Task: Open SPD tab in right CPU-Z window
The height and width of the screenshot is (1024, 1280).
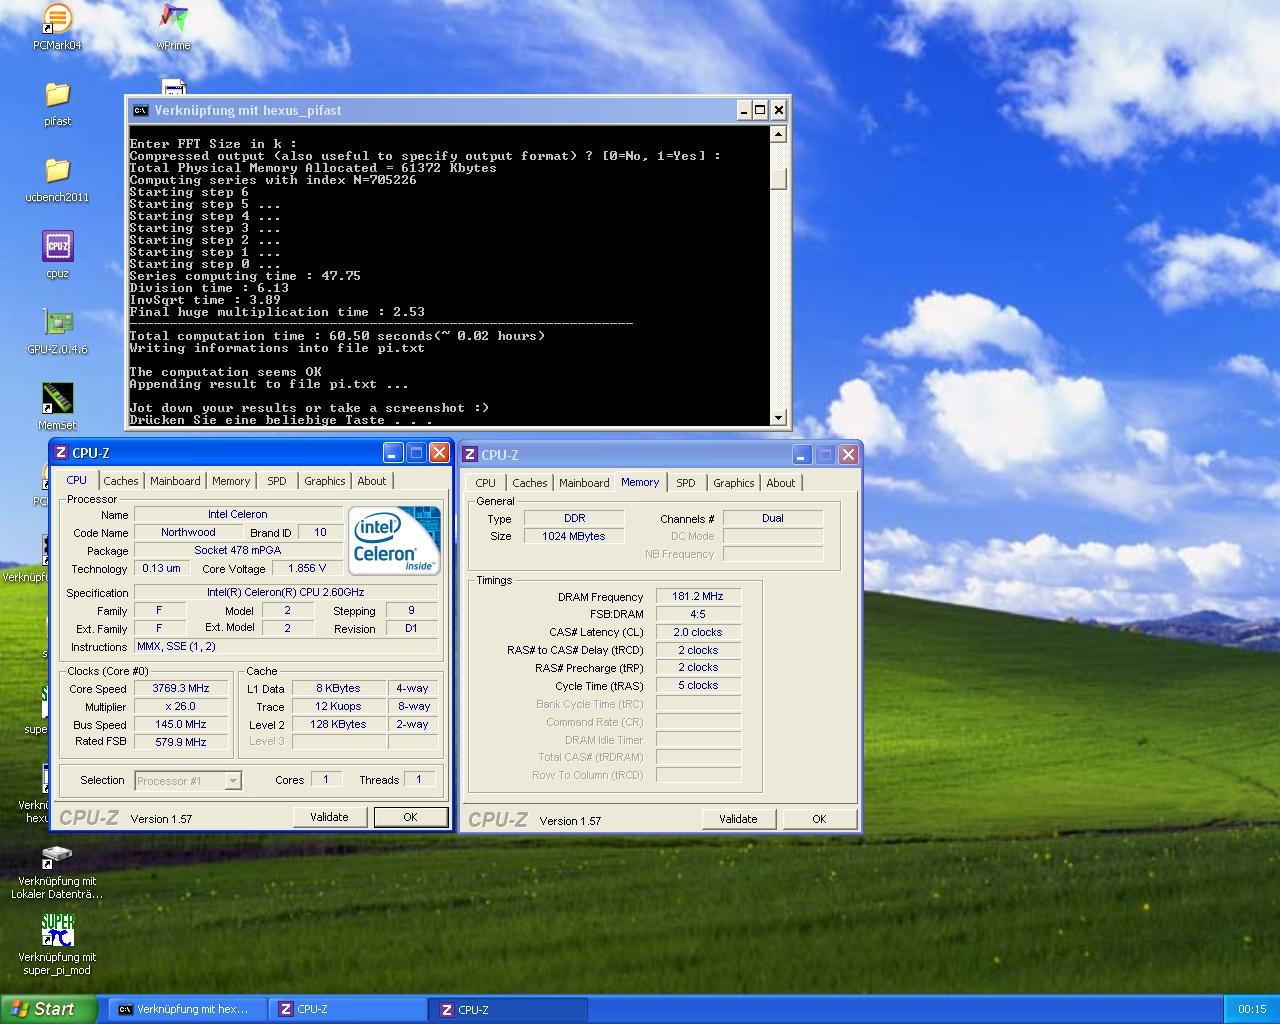Action: tap(686, 483)
